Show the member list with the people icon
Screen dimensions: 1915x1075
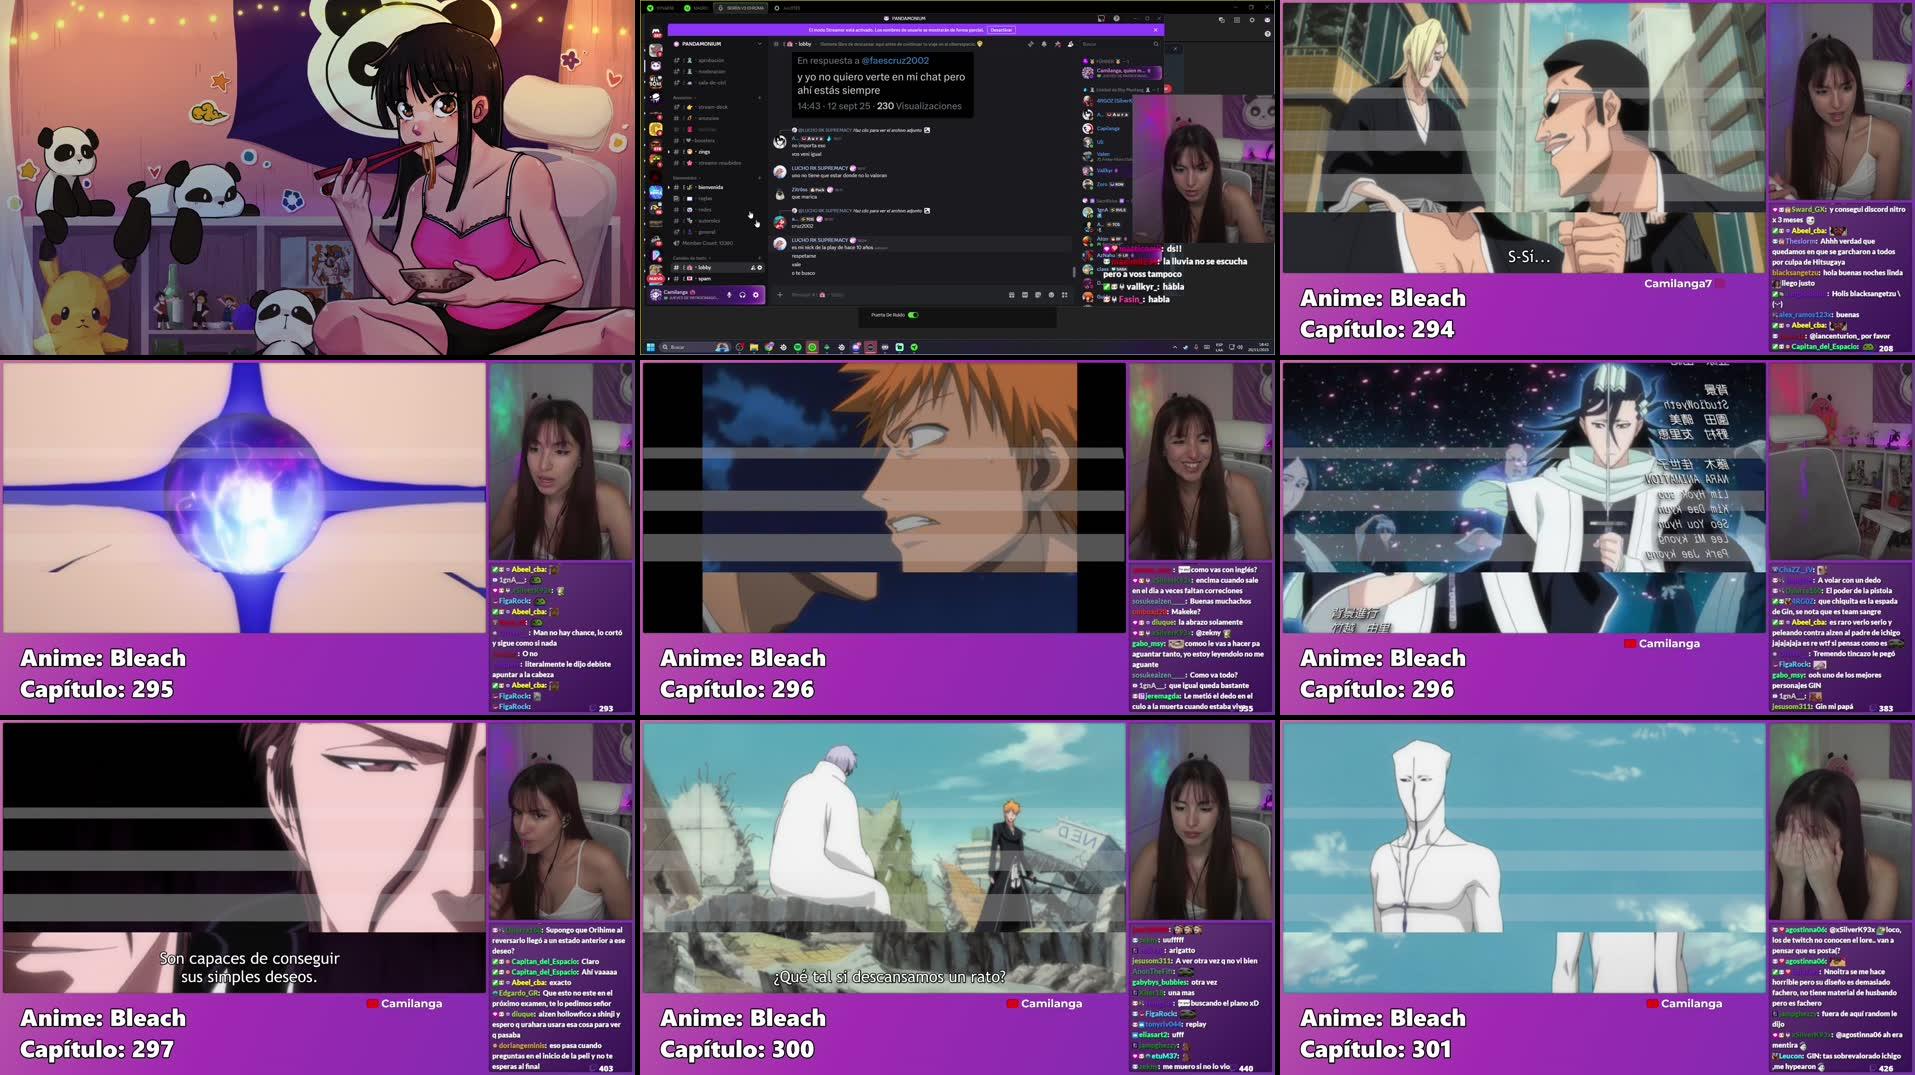coord(1070,44)
